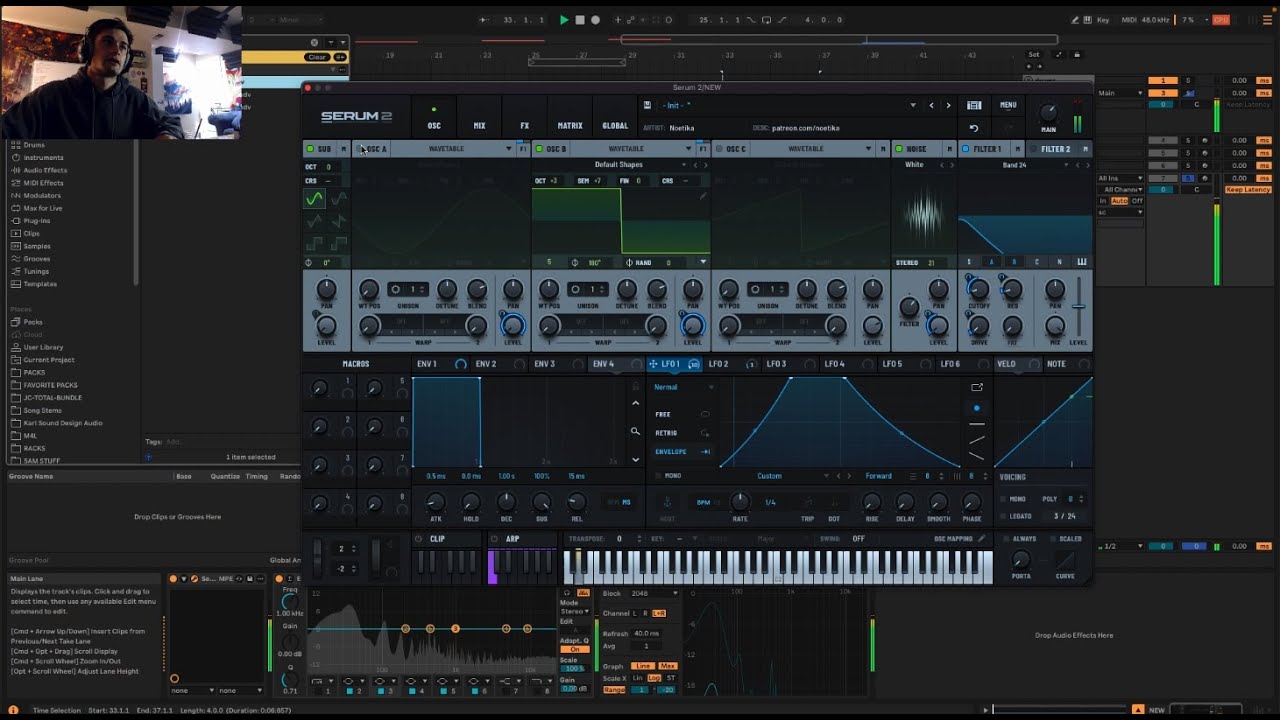The image size is (1280, 720).
Task: Click the LFO 1 drag-to-assign cross arrows icon
Action: (653, 364)
